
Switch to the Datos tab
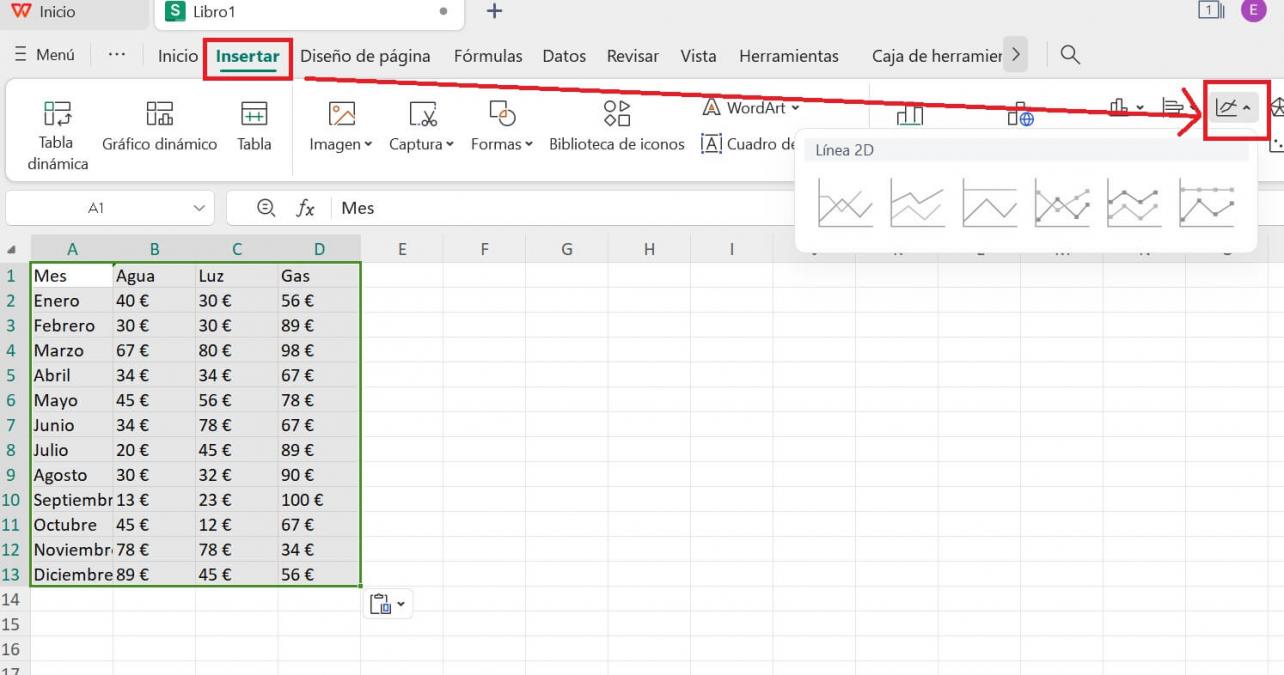564,56
